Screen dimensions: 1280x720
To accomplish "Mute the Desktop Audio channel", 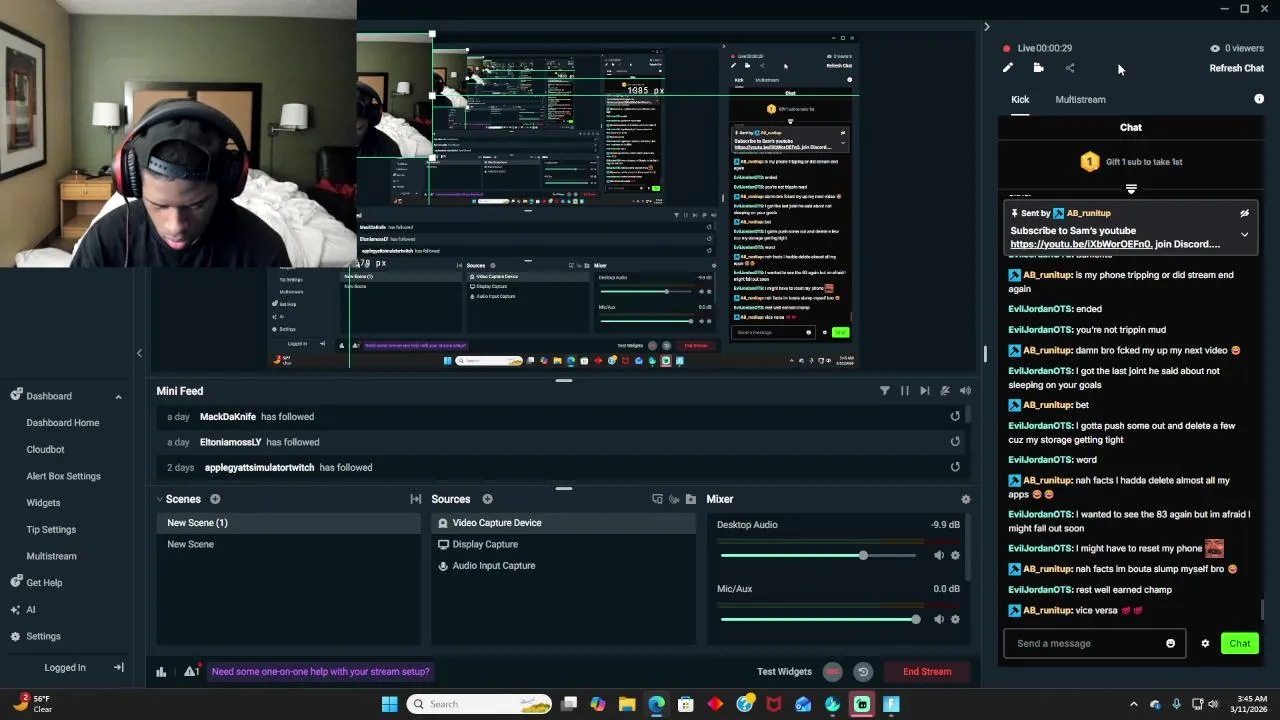I will 938,556.
